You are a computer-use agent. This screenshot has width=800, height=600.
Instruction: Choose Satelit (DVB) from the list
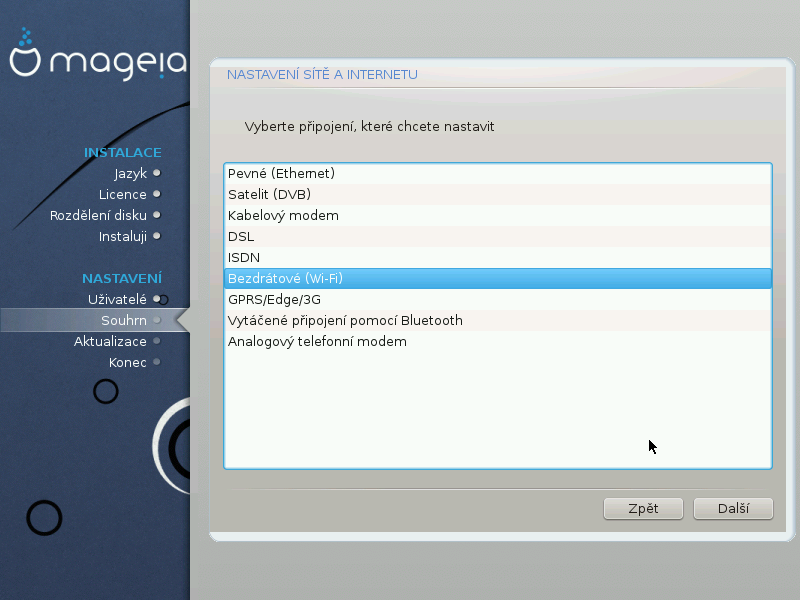coord(498,194)
